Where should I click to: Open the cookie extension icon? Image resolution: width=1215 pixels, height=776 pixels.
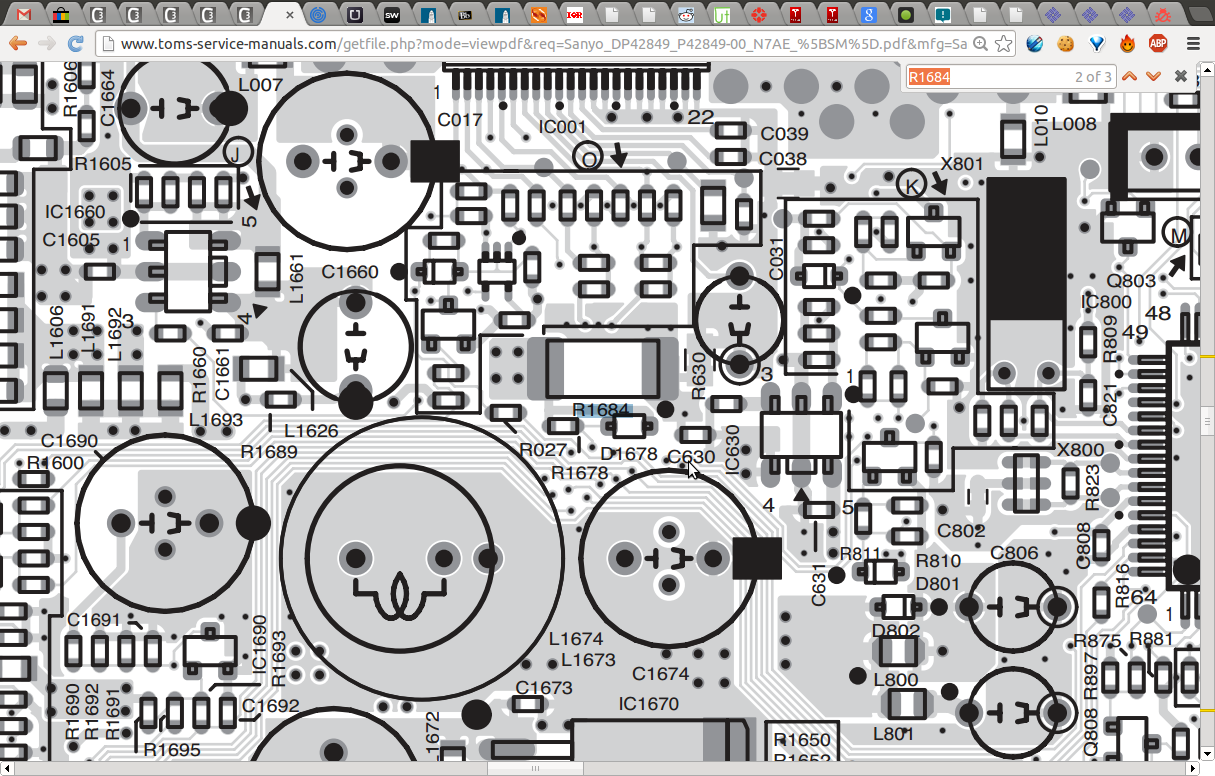click(1066, 44)
